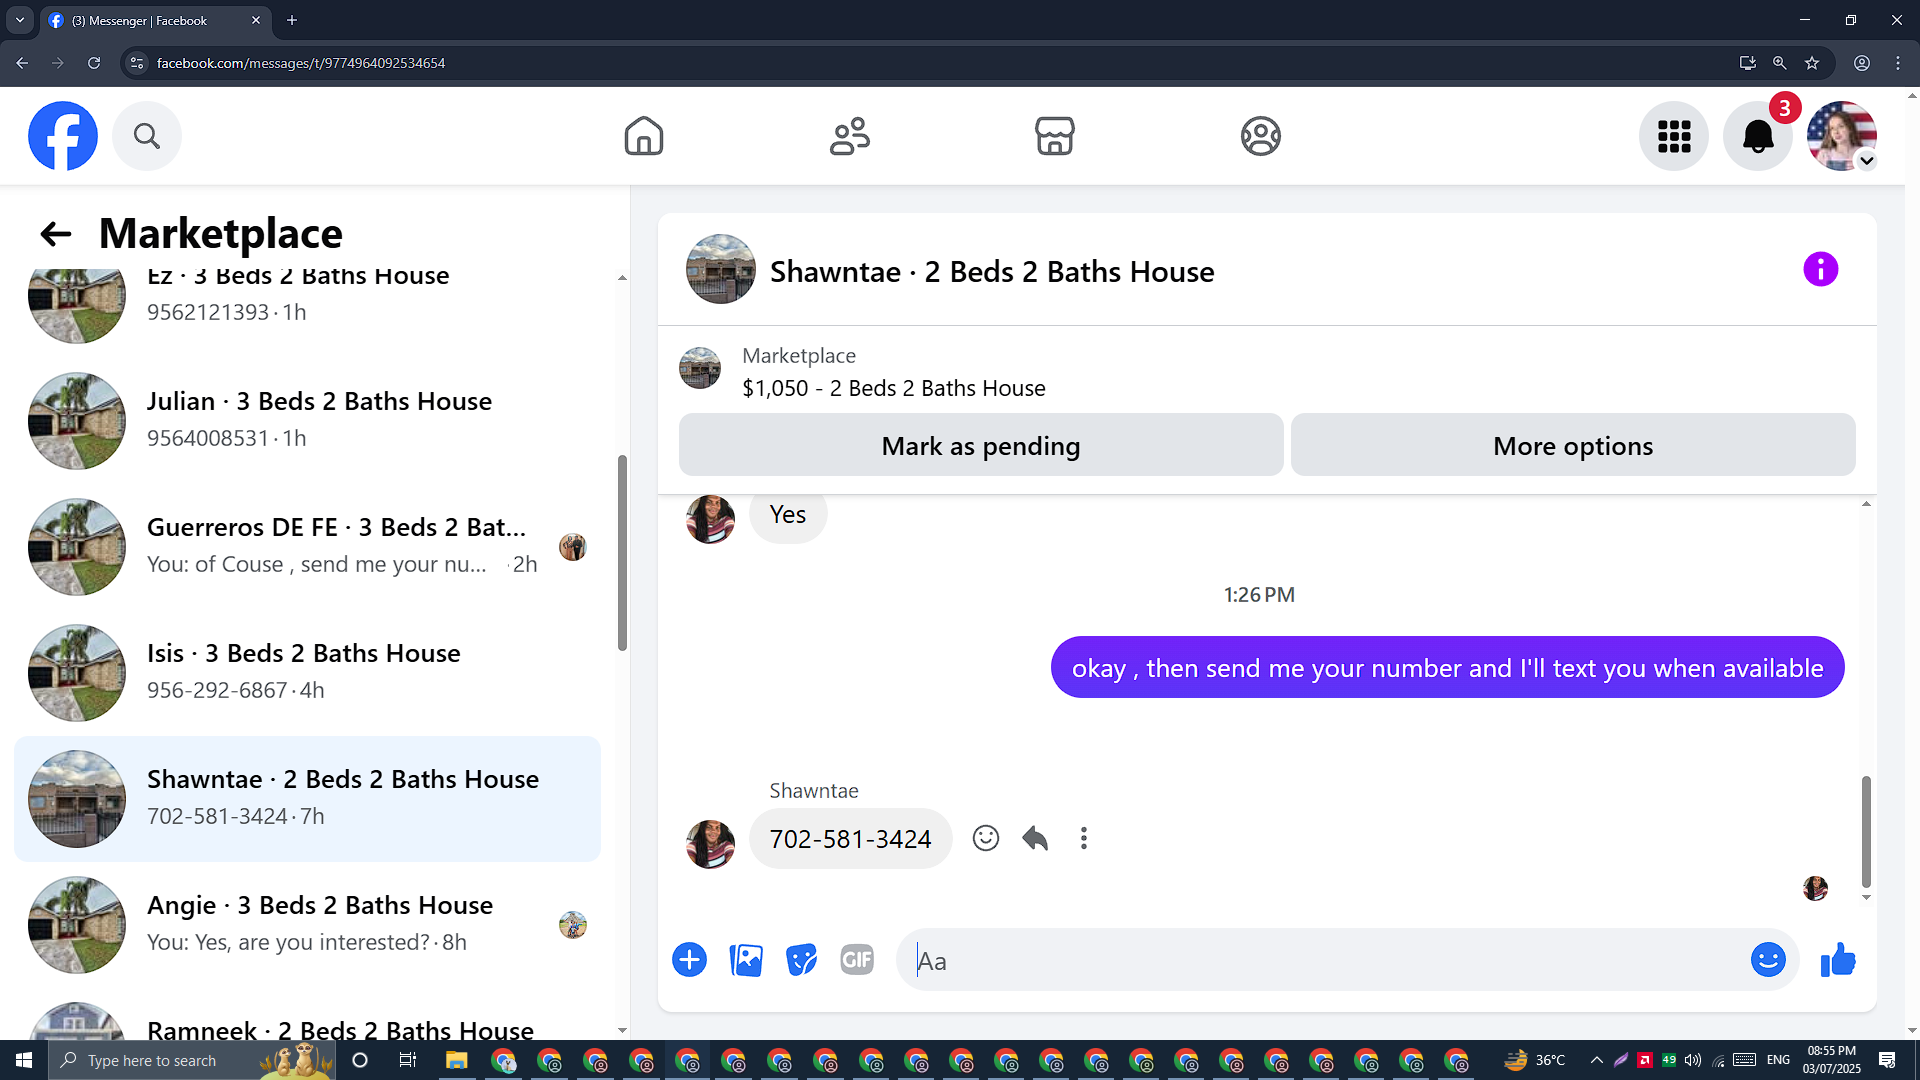Viewport: 1920px width, 1080px height.
Task: Open the notifications bell
Action: (1757, 136)
